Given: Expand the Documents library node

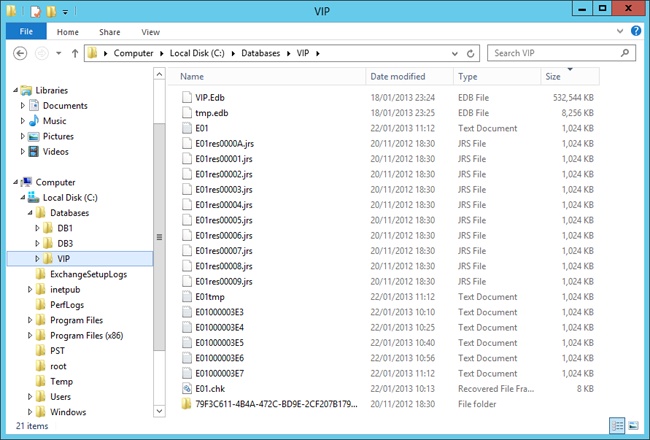Looking at the screenshot, I should (x=23, y=105).
